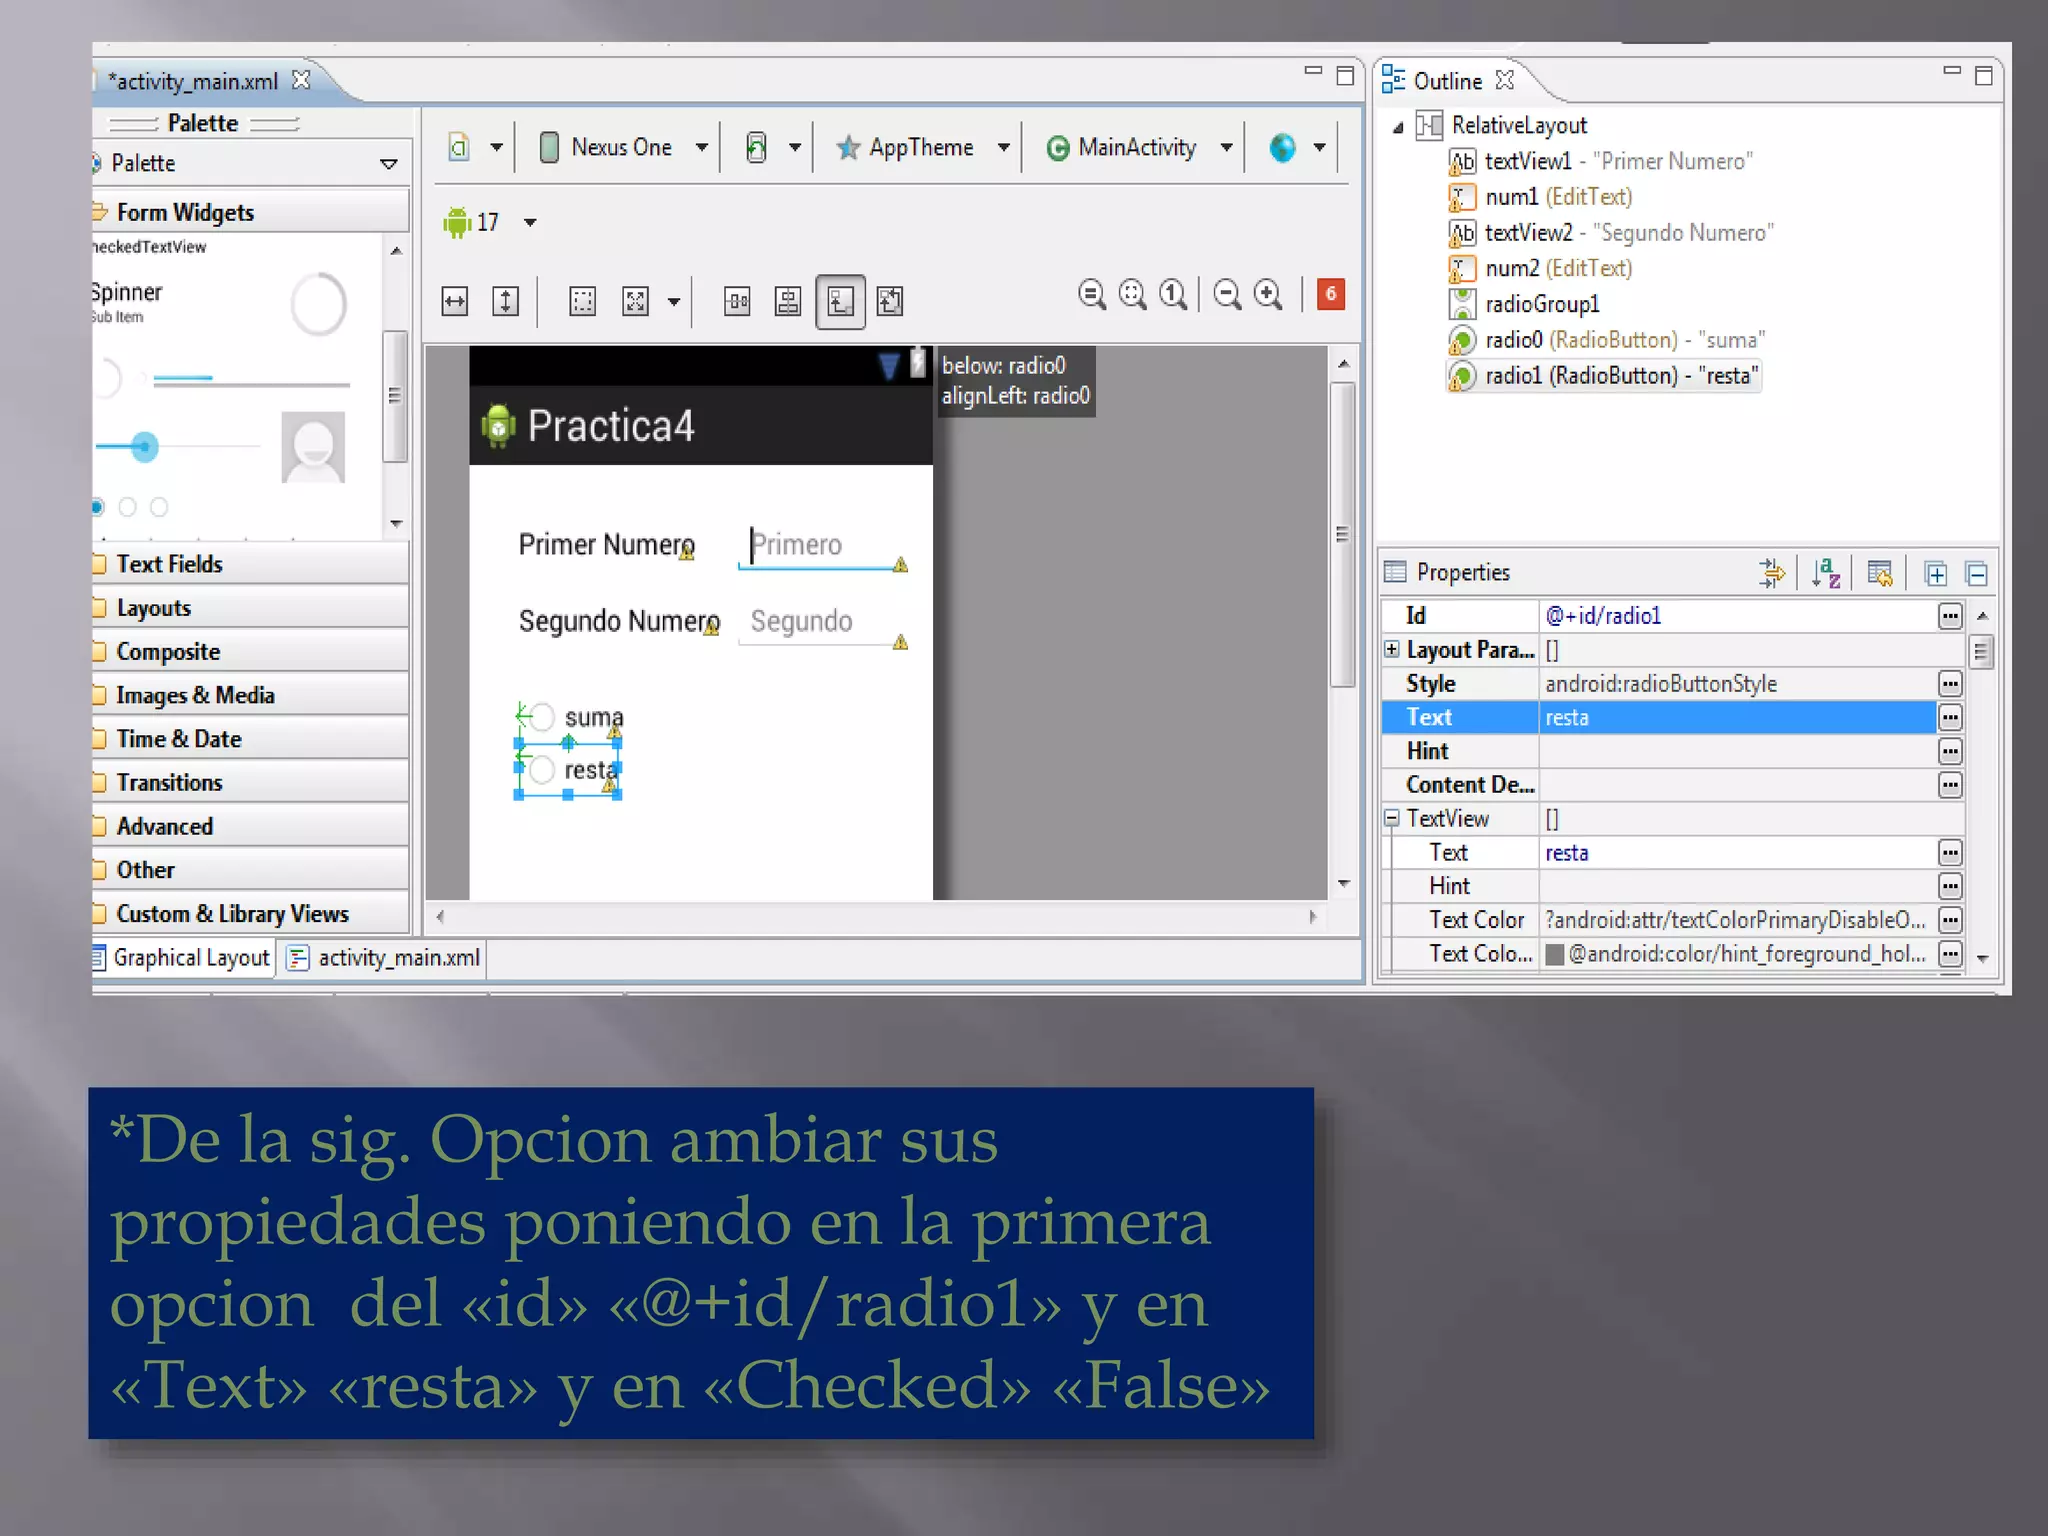Expand the Layout Parameters property group
2048x1536 pixels.
pos(1392,649)
